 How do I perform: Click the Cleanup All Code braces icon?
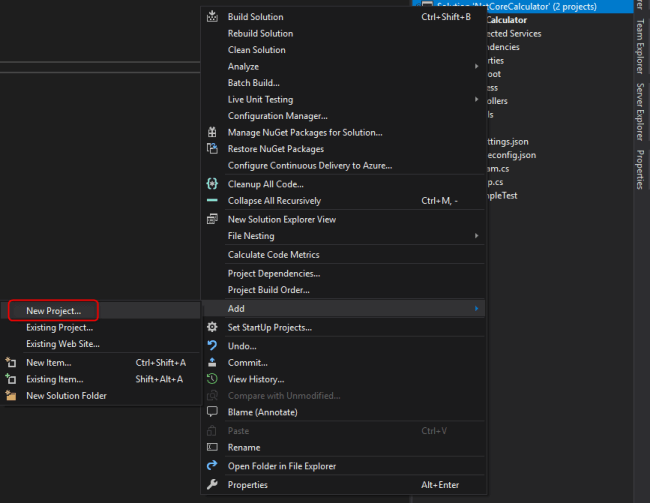pyautogui.click(x=212, y=184)
